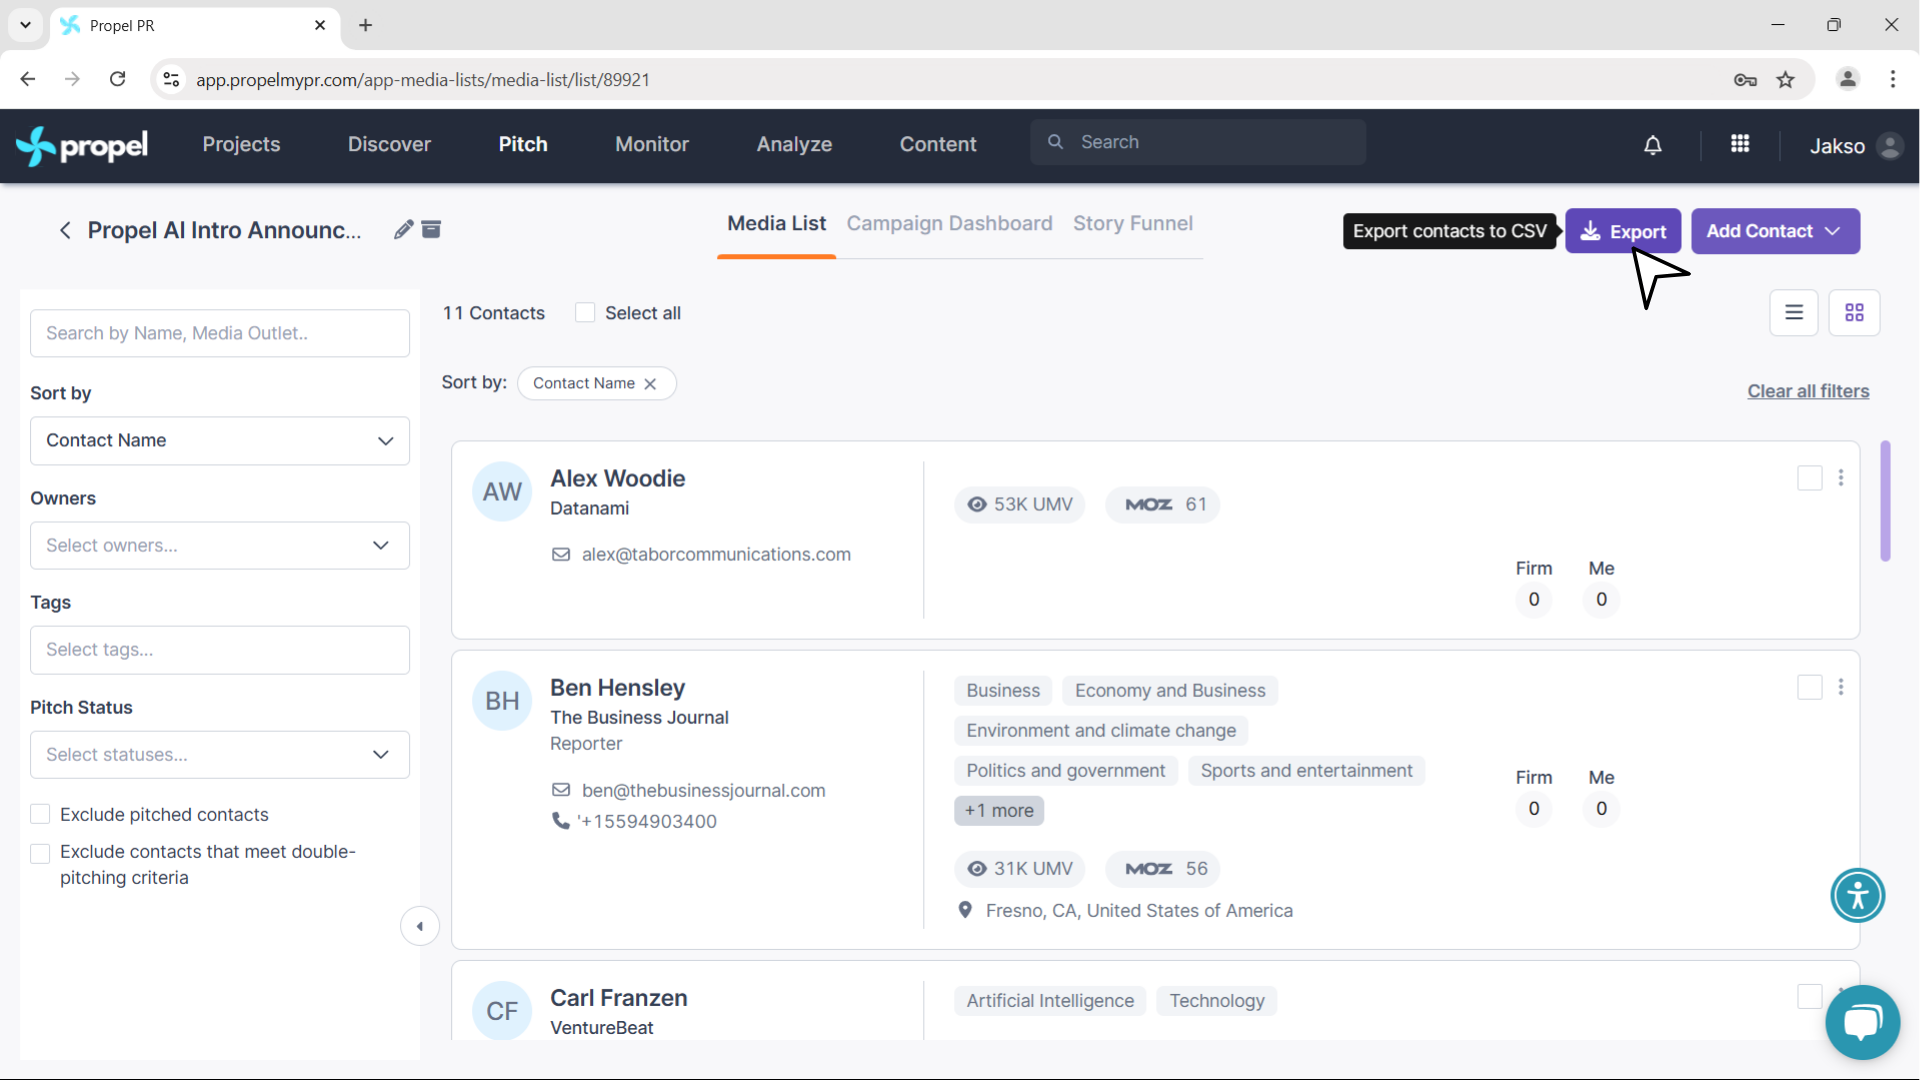Expand the Add Contact dropdown

pos(1775,231)
